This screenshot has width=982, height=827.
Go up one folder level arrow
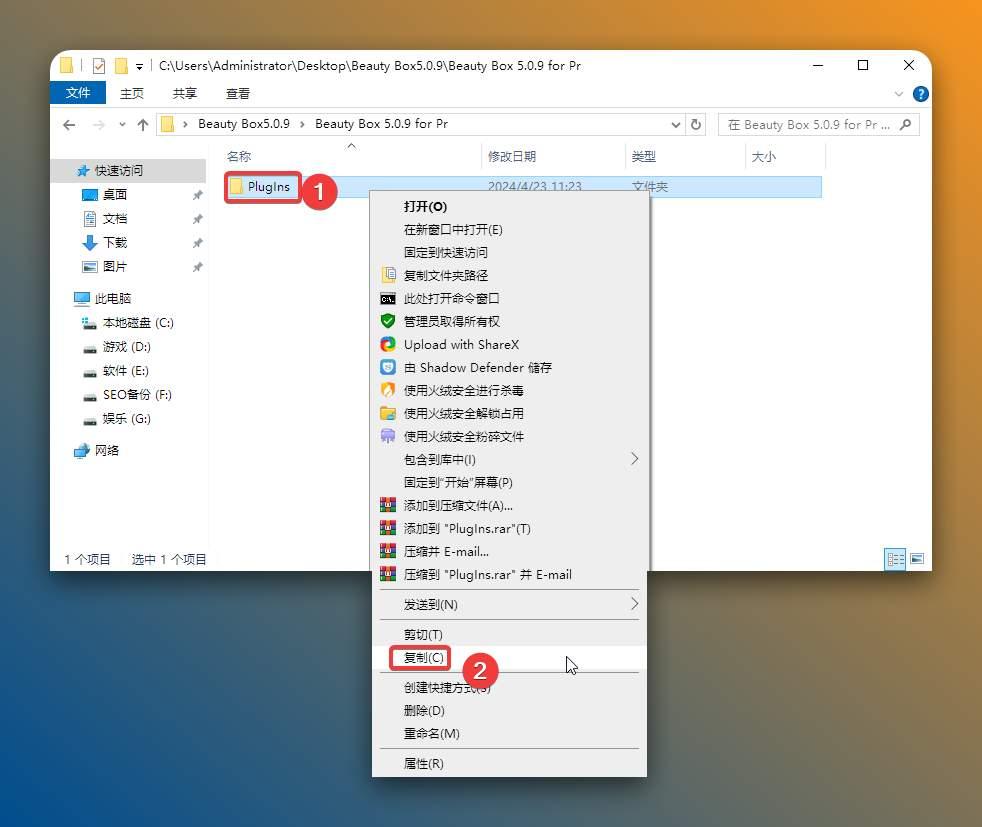(x=143, y=125)
